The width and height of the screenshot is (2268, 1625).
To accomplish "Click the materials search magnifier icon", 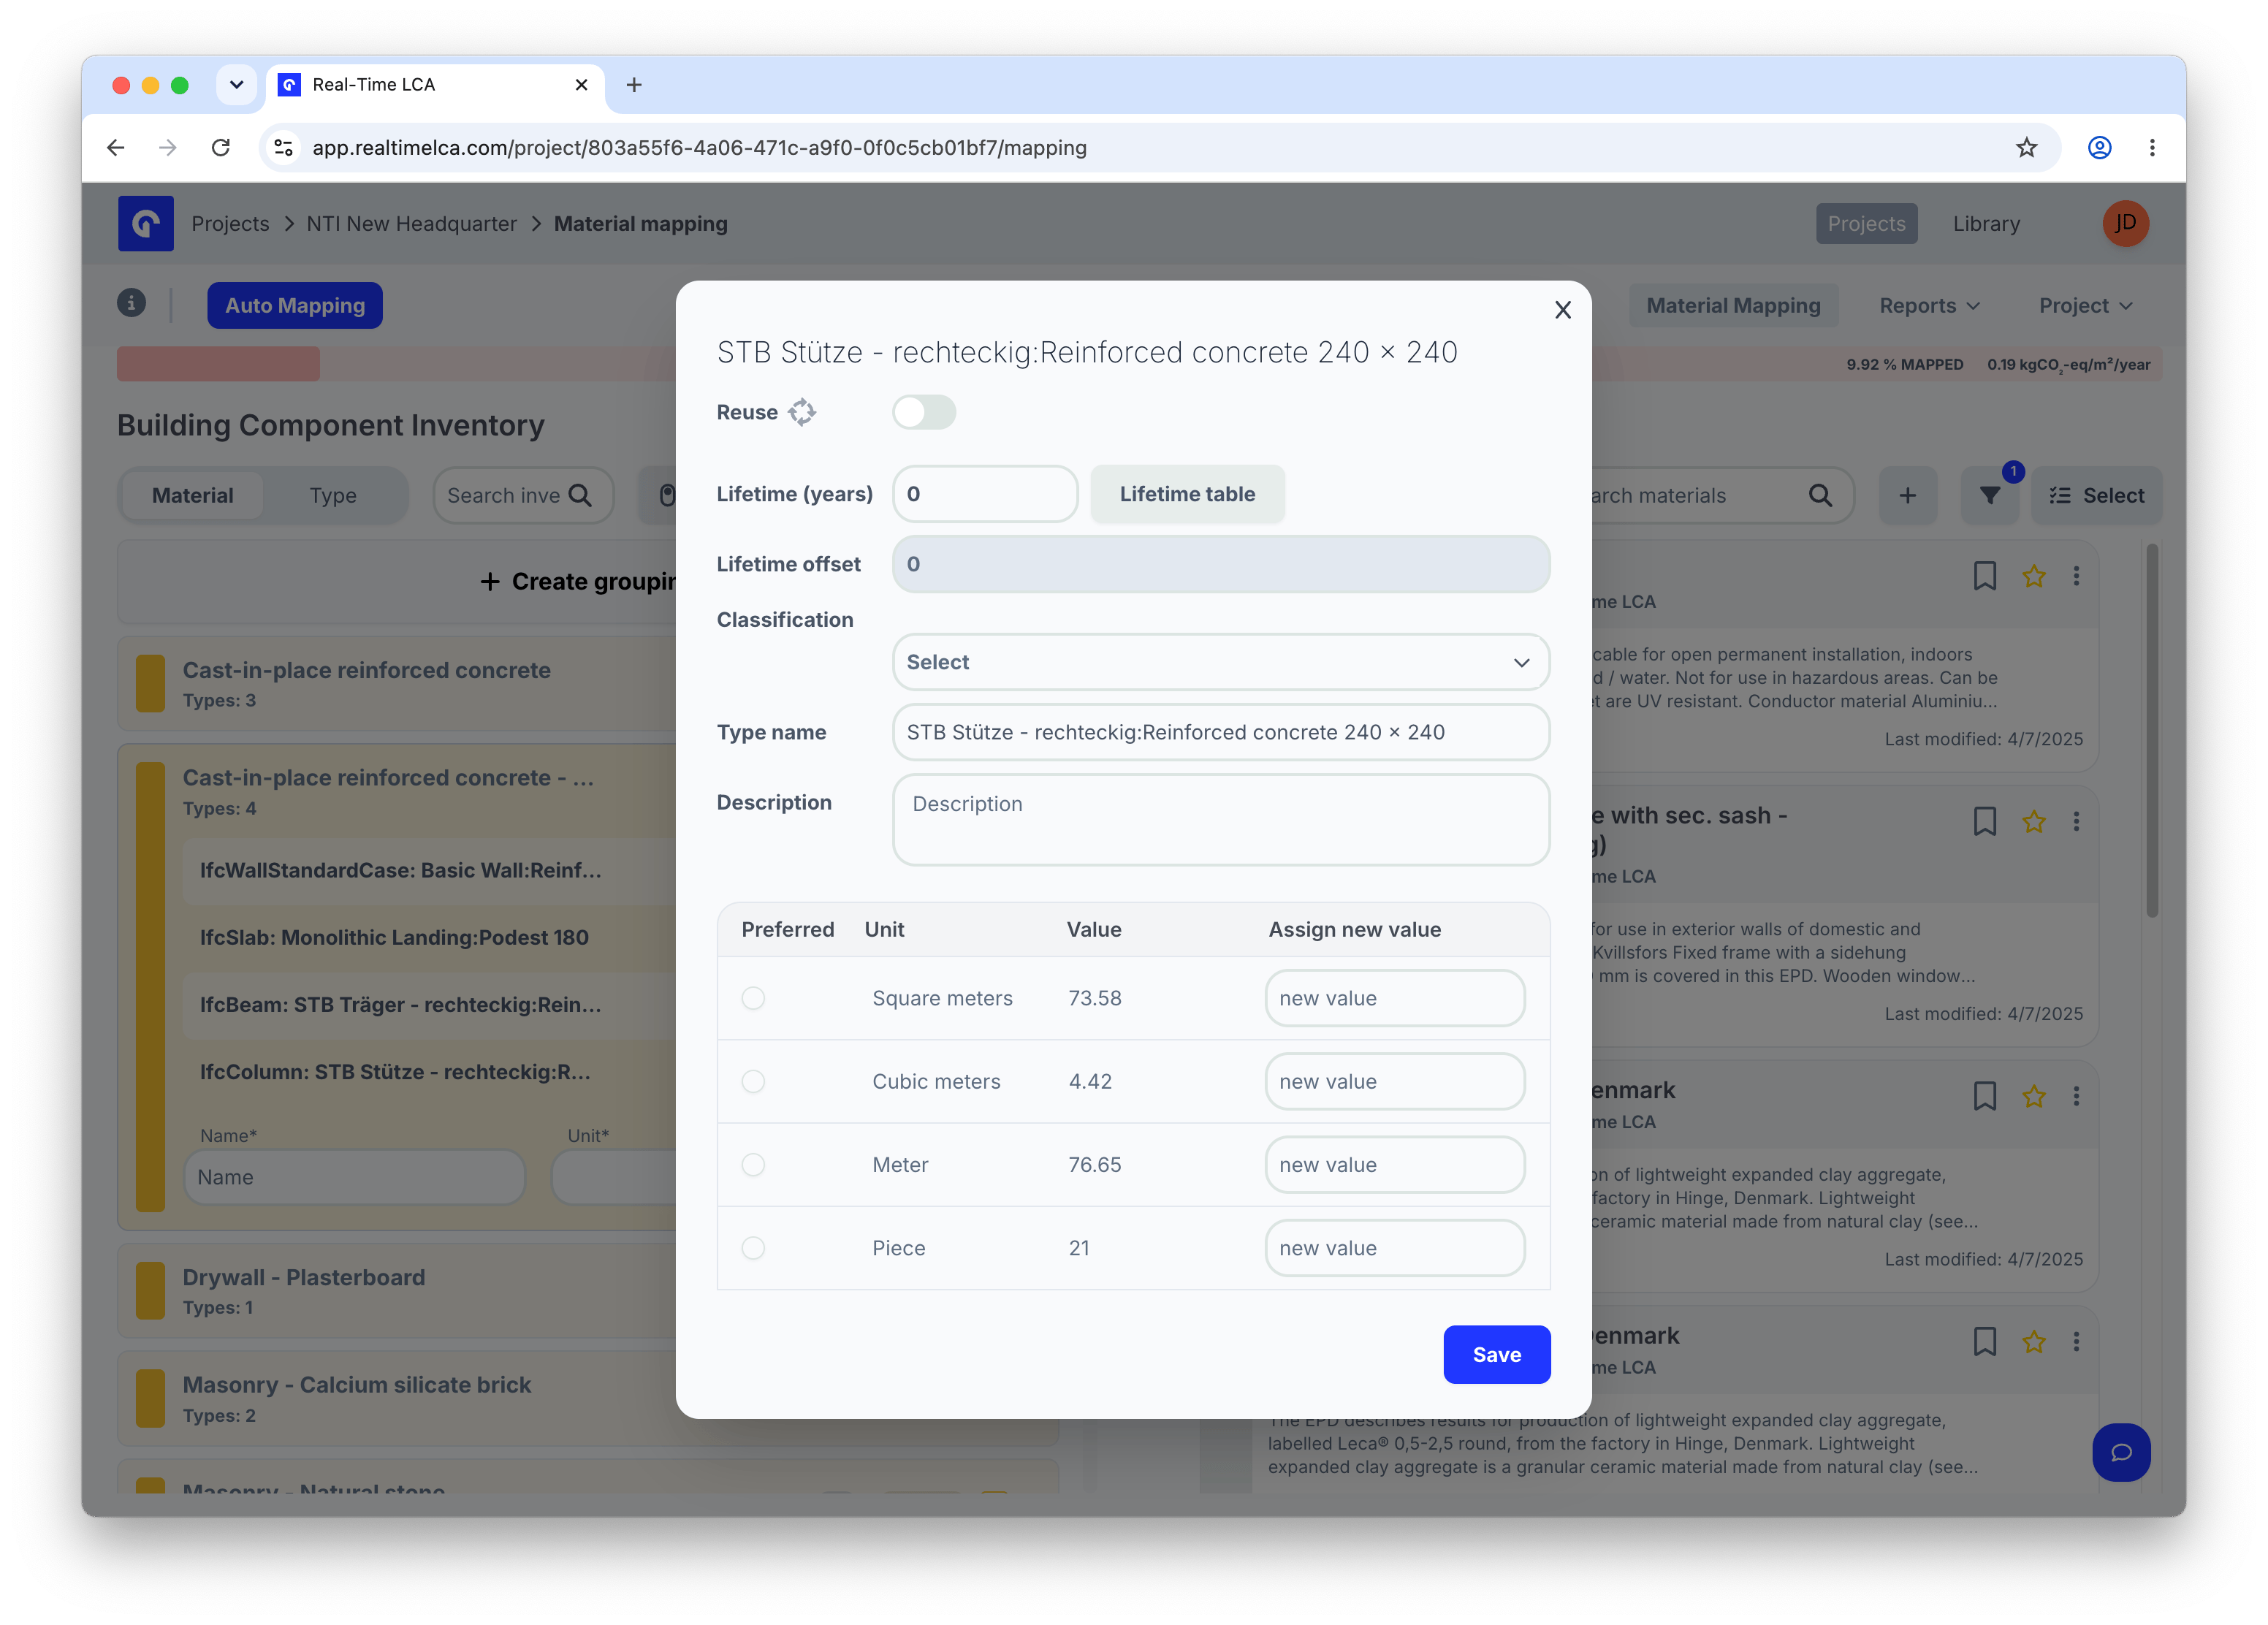I will pyautogui.click(x=1821, y=496).
